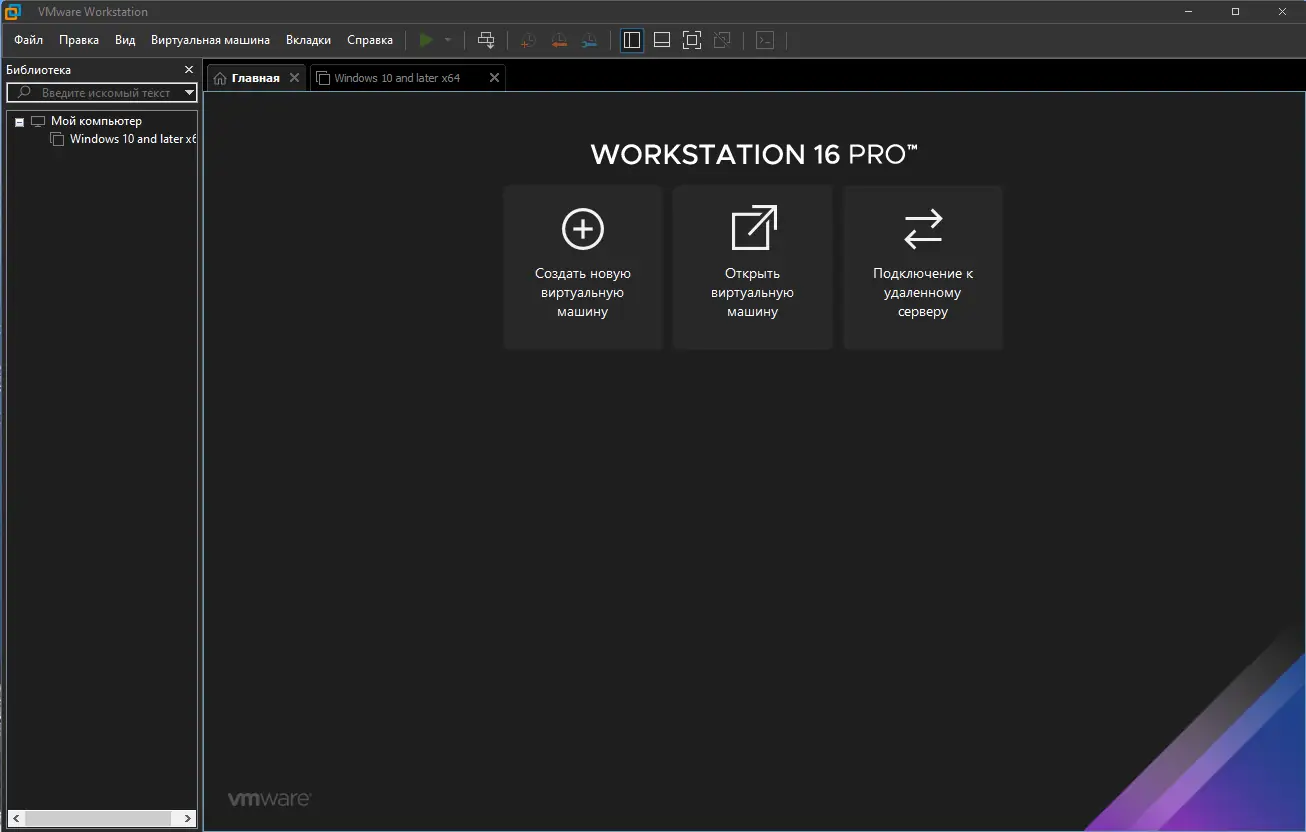
Task: Power on the virtual machine
Action: pyautogui.click(x=428, y=40)
